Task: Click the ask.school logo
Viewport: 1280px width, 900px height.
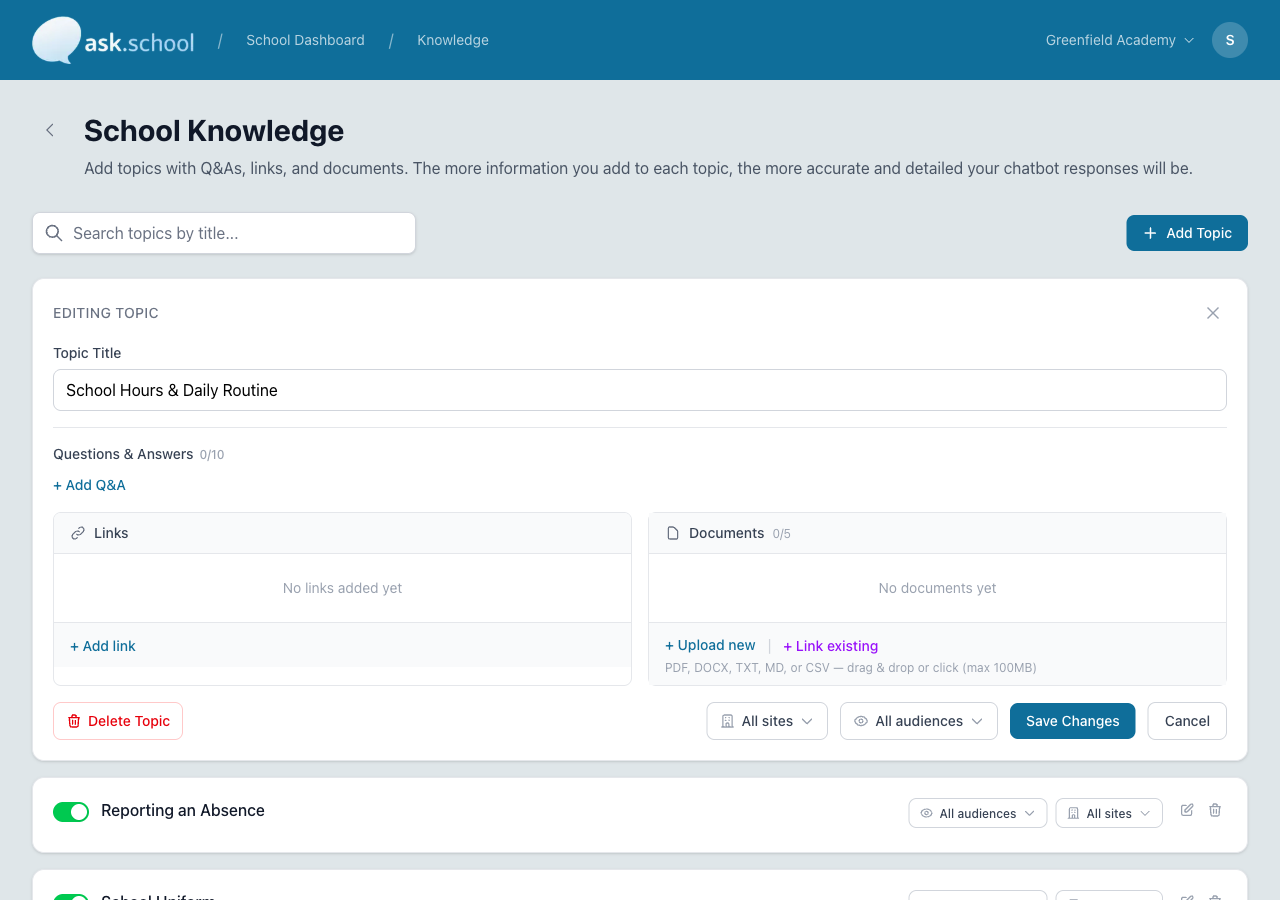Action: click(x=113, y=40)
